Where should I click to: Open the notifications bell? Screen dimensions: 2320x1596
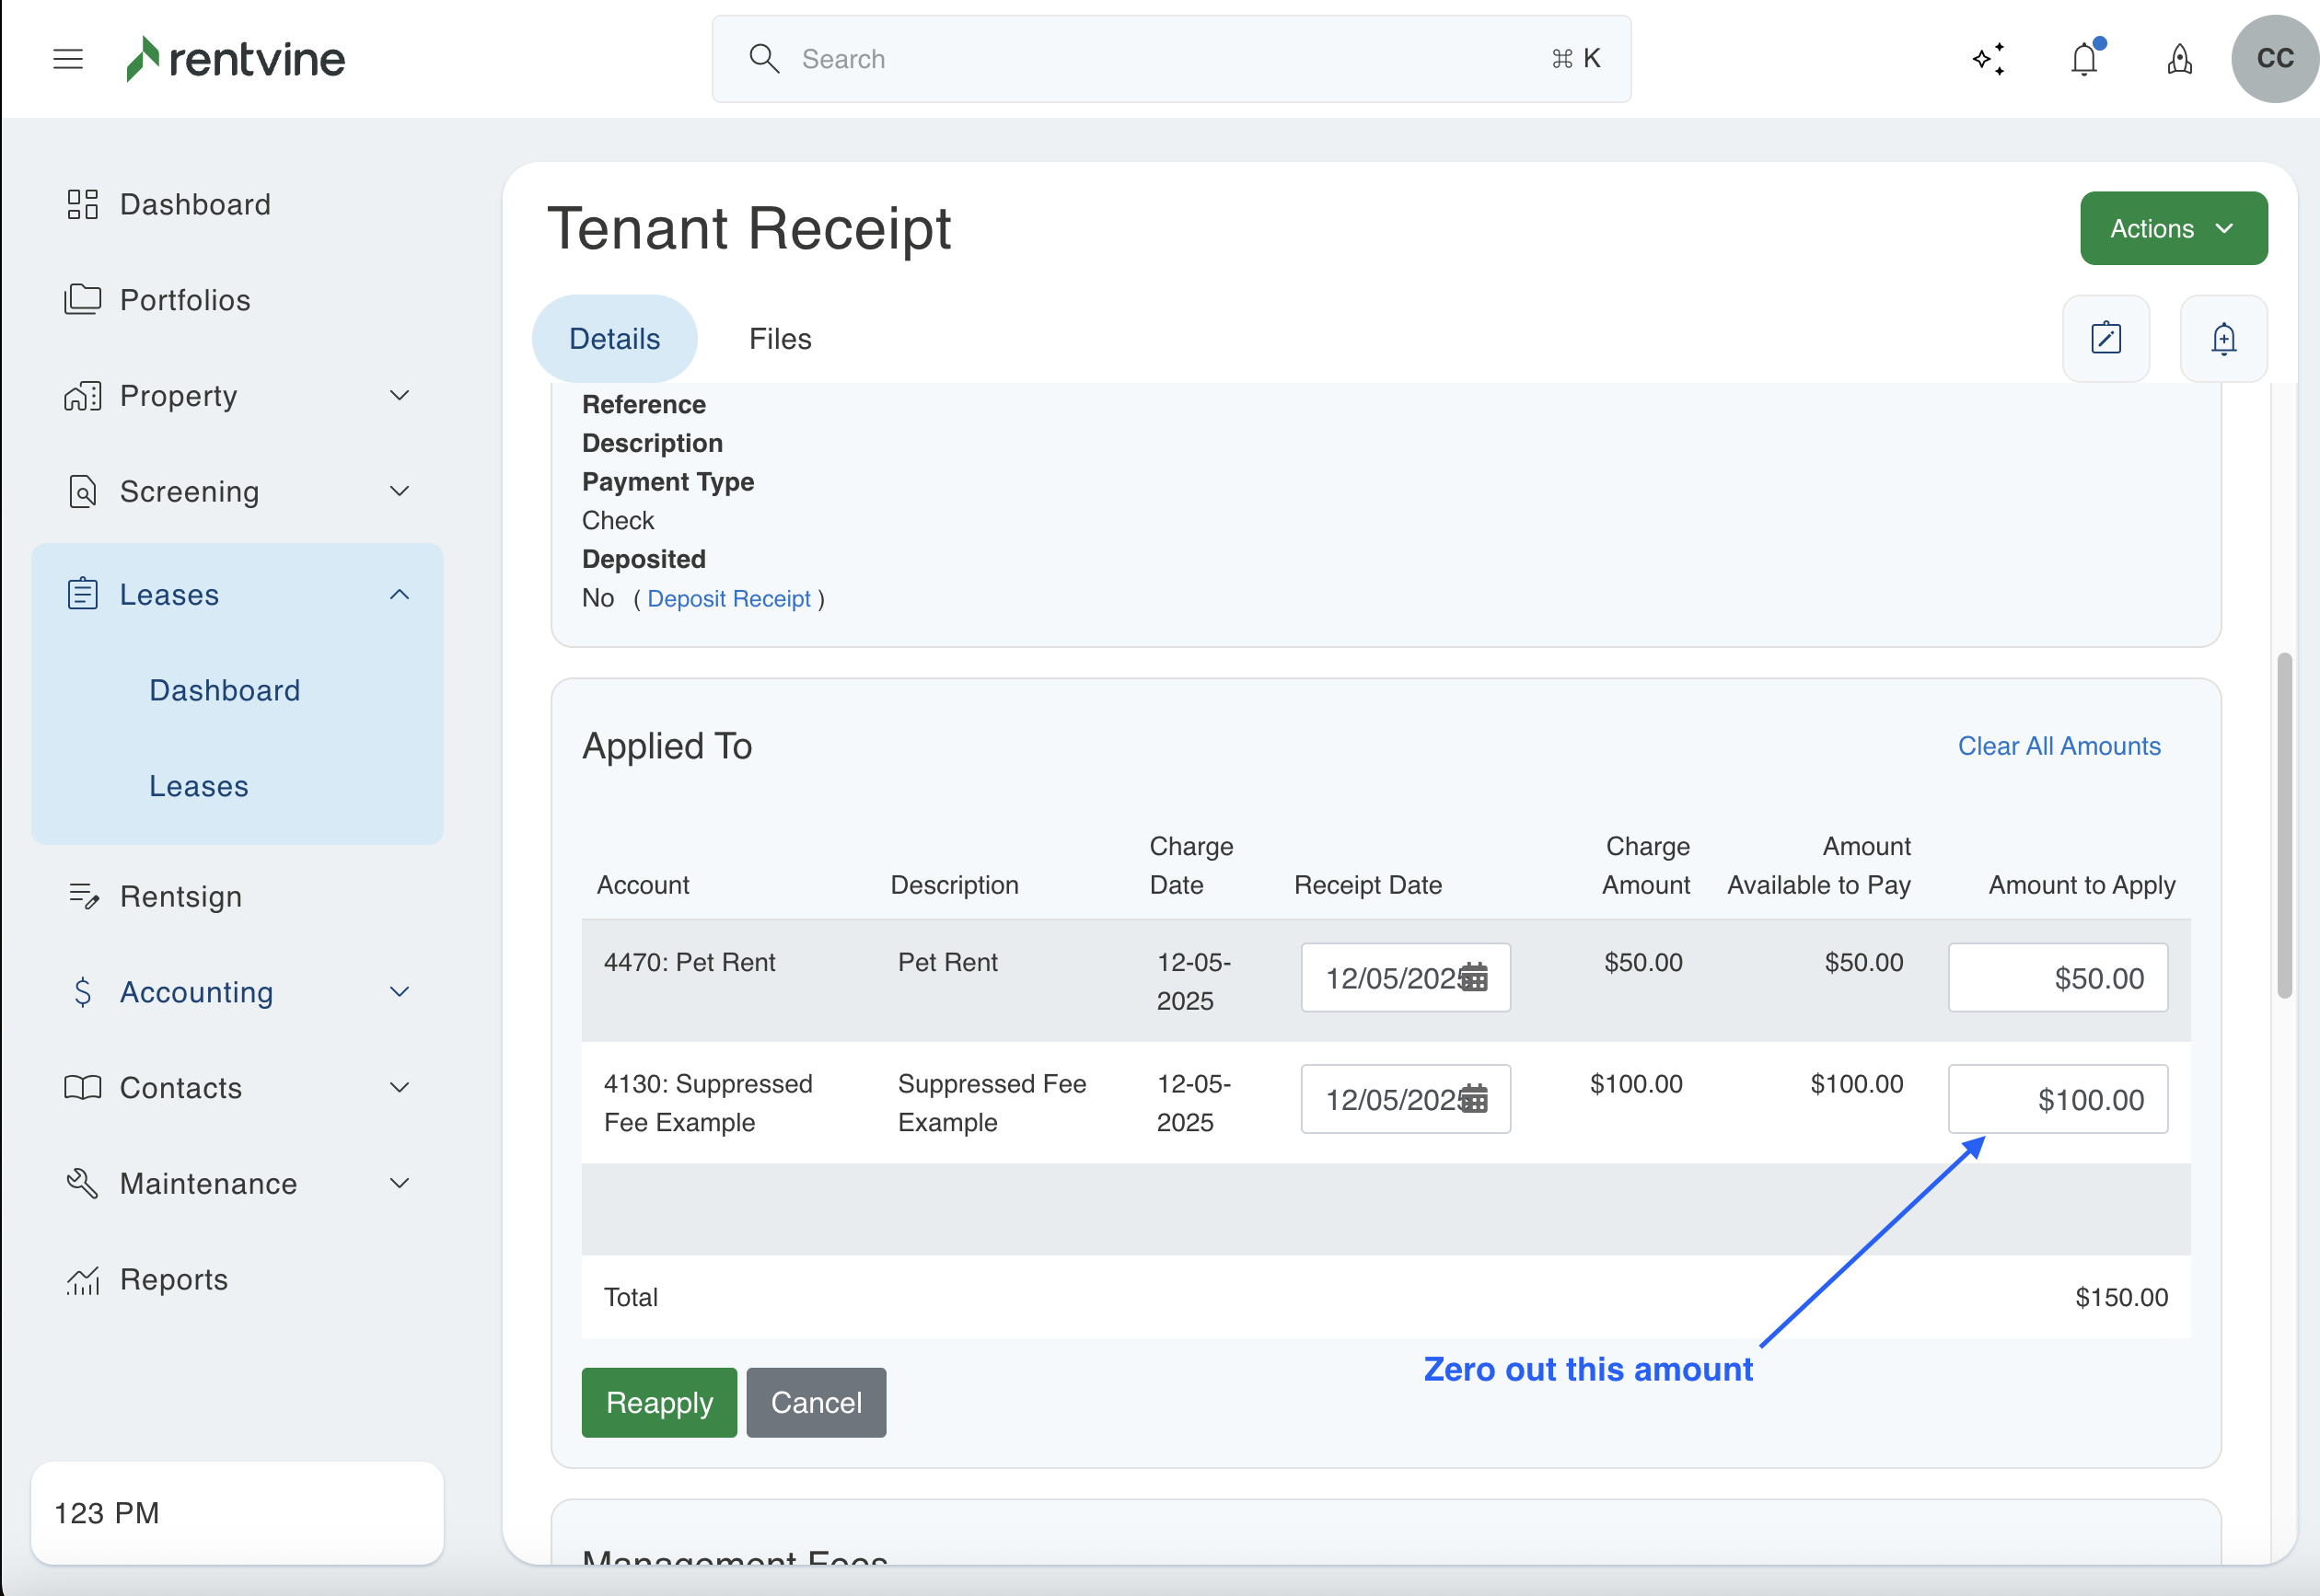(2084, 59)
